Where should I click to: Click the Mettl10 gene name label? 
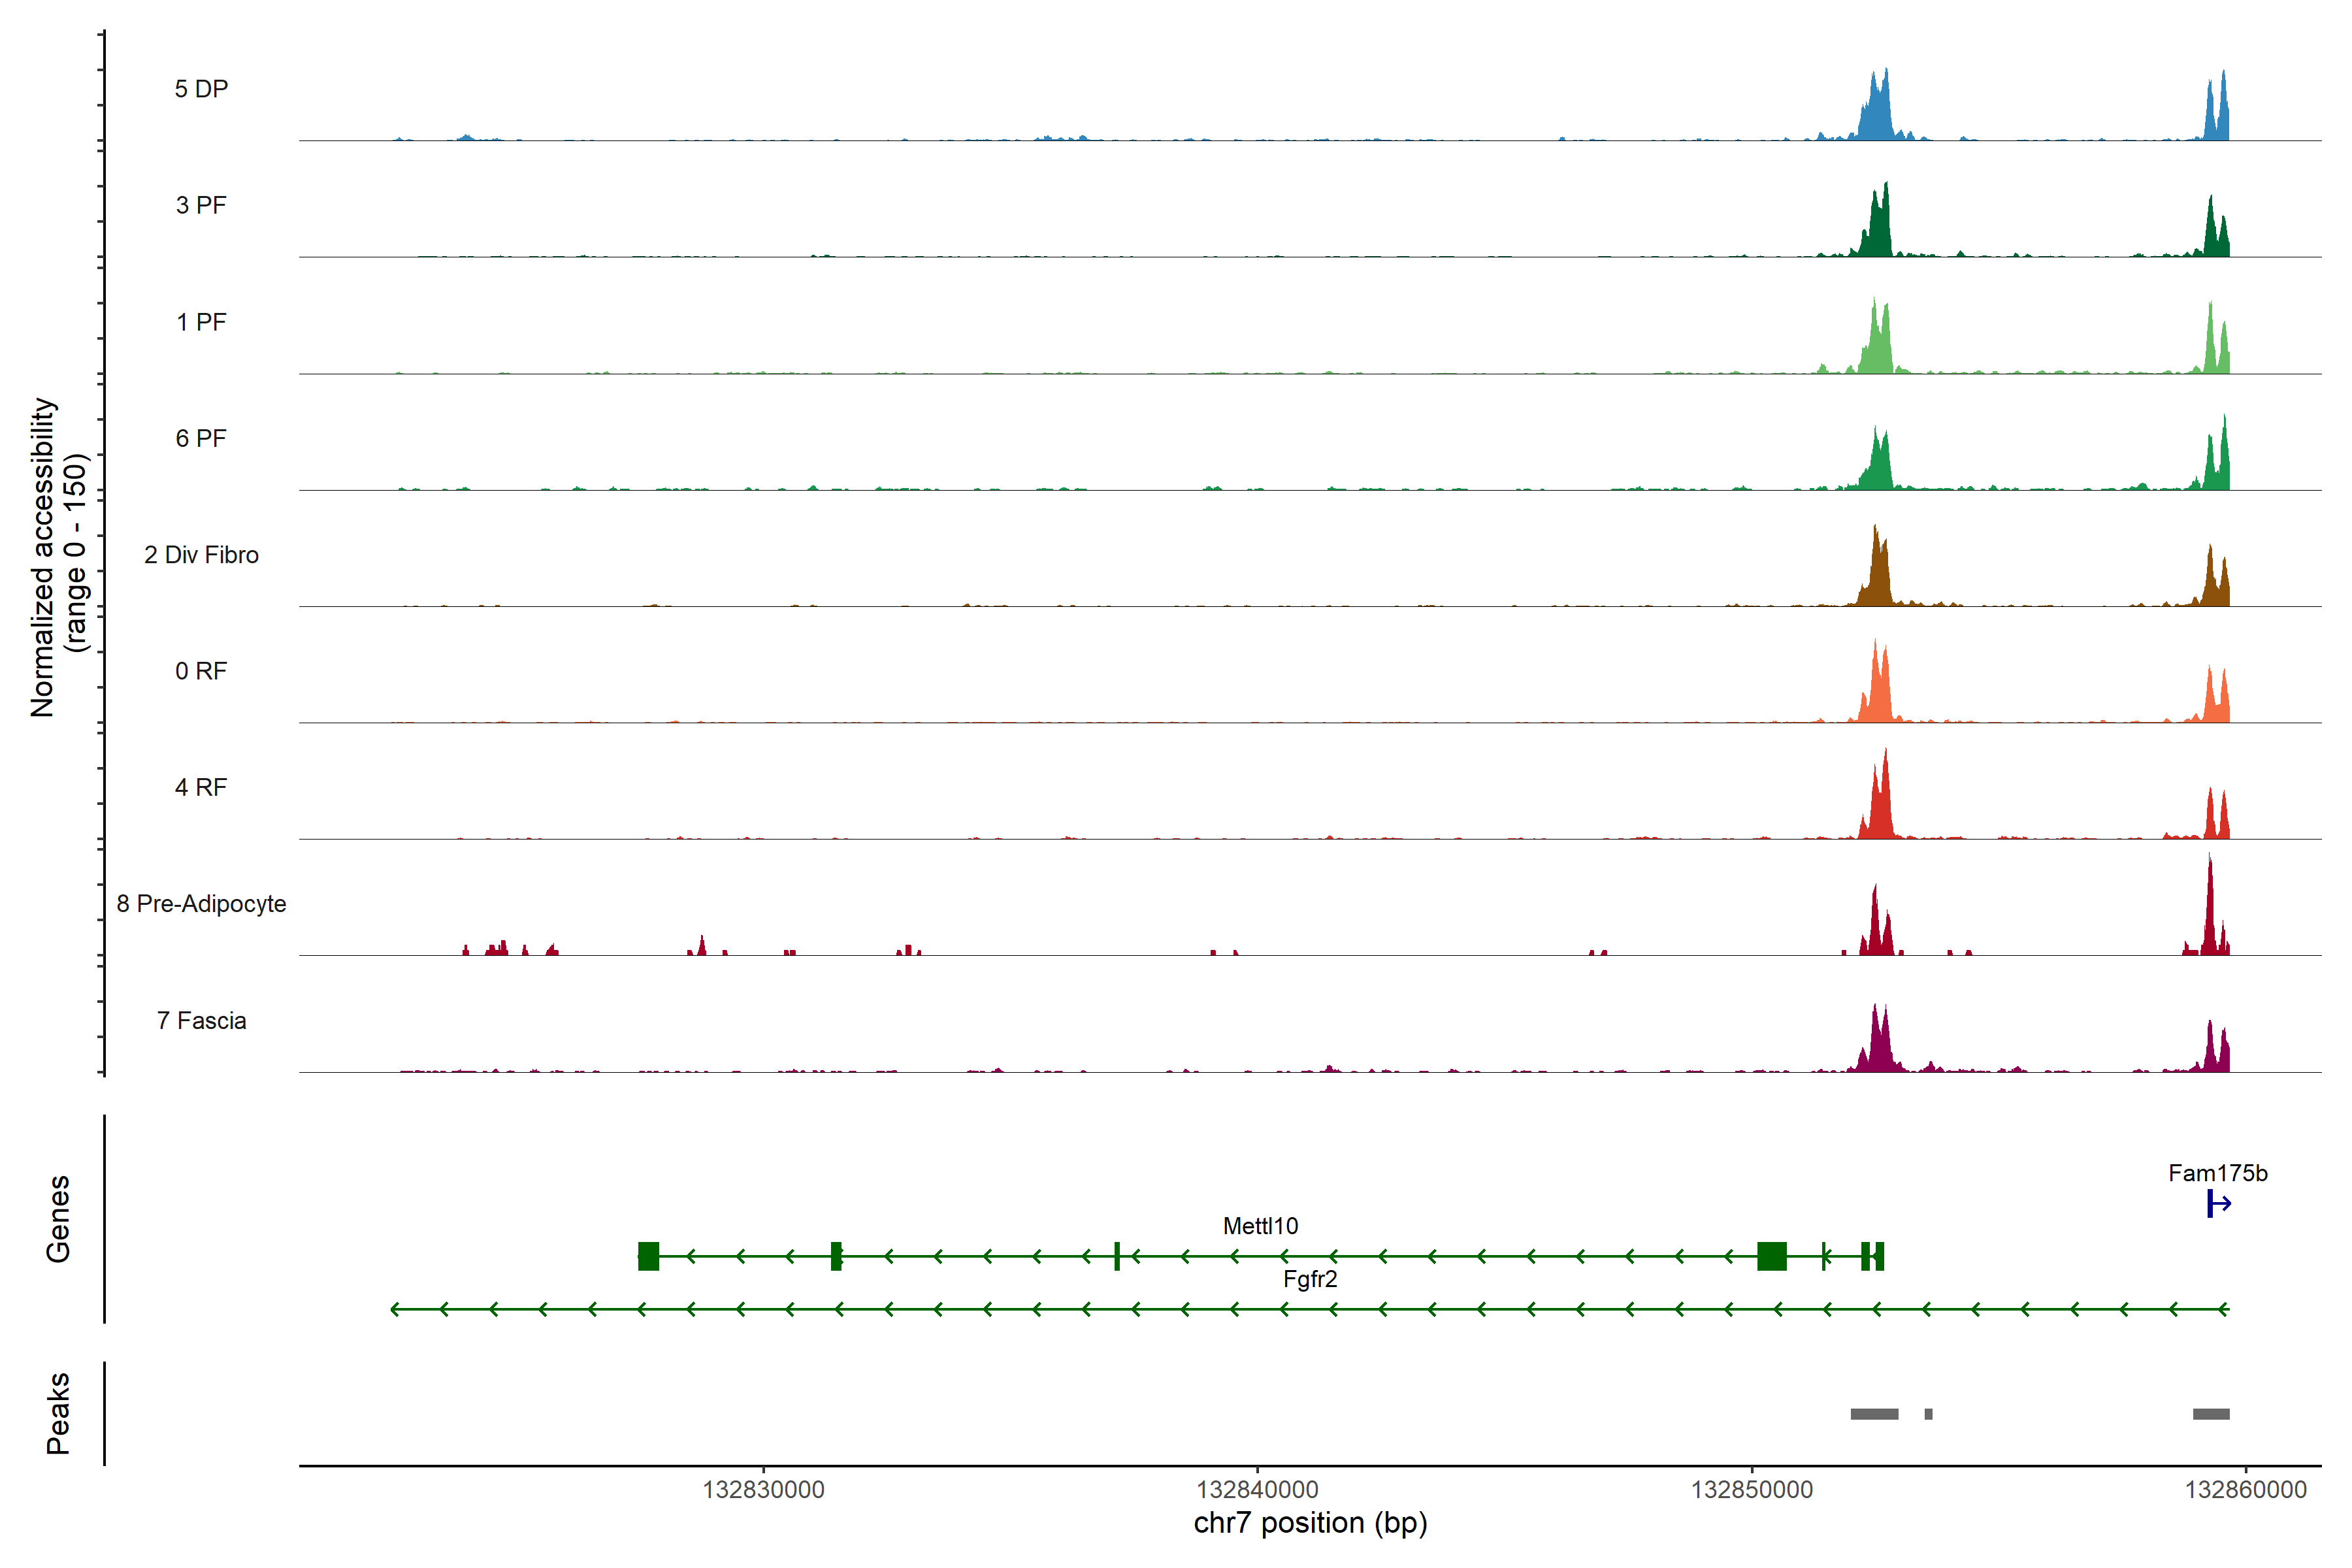1260,1226
